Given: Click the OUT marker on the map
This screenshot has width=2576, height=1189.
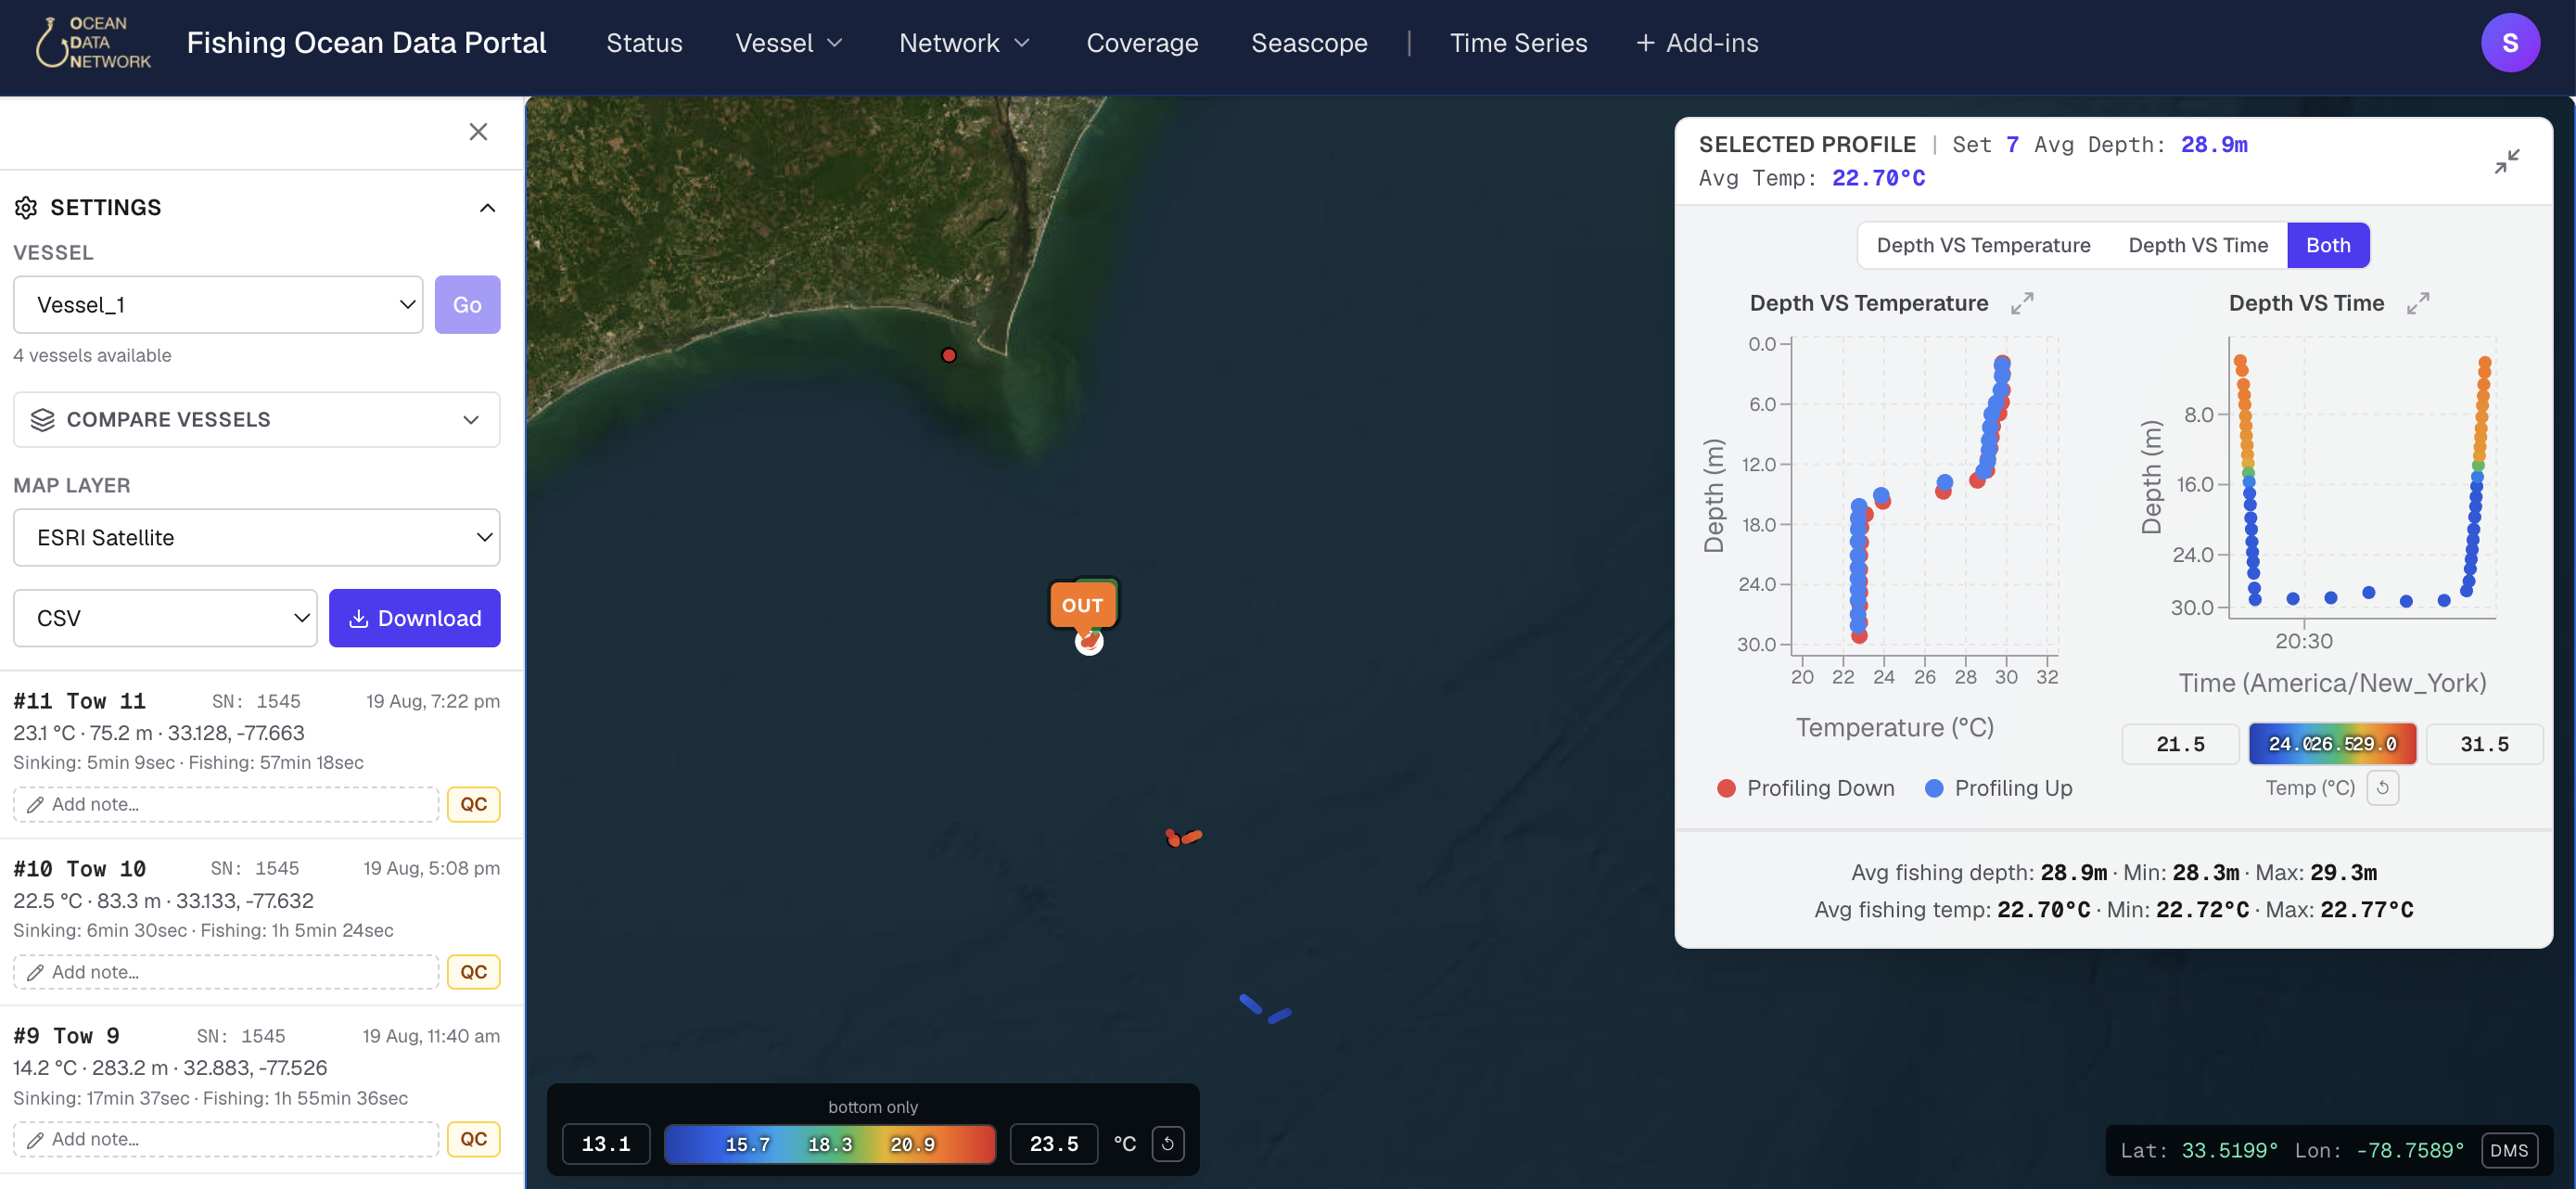Looking at the screenshot, I should (x=1082, y=605).
